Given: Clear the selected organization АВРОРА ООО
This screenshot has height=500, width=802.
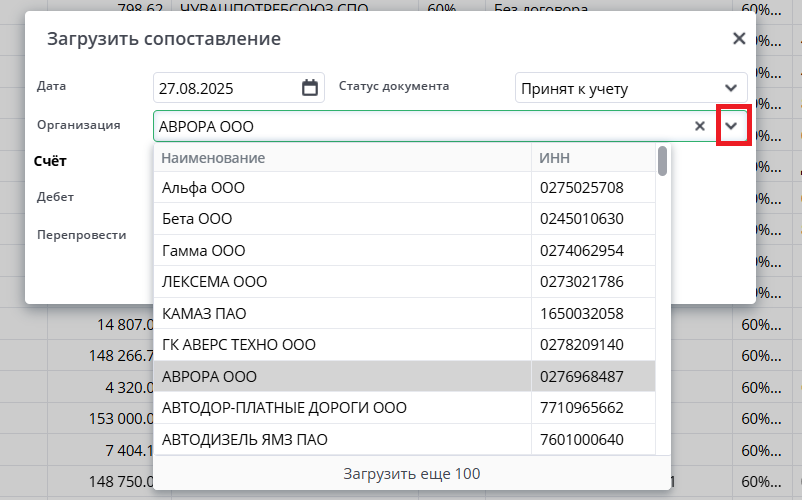Looking at the screenshot, I should (x=700, y=126).
